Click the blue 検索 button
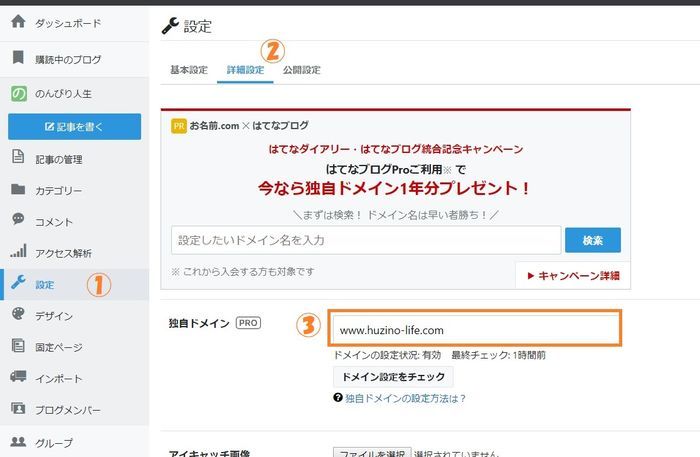 tap(593, 240)
